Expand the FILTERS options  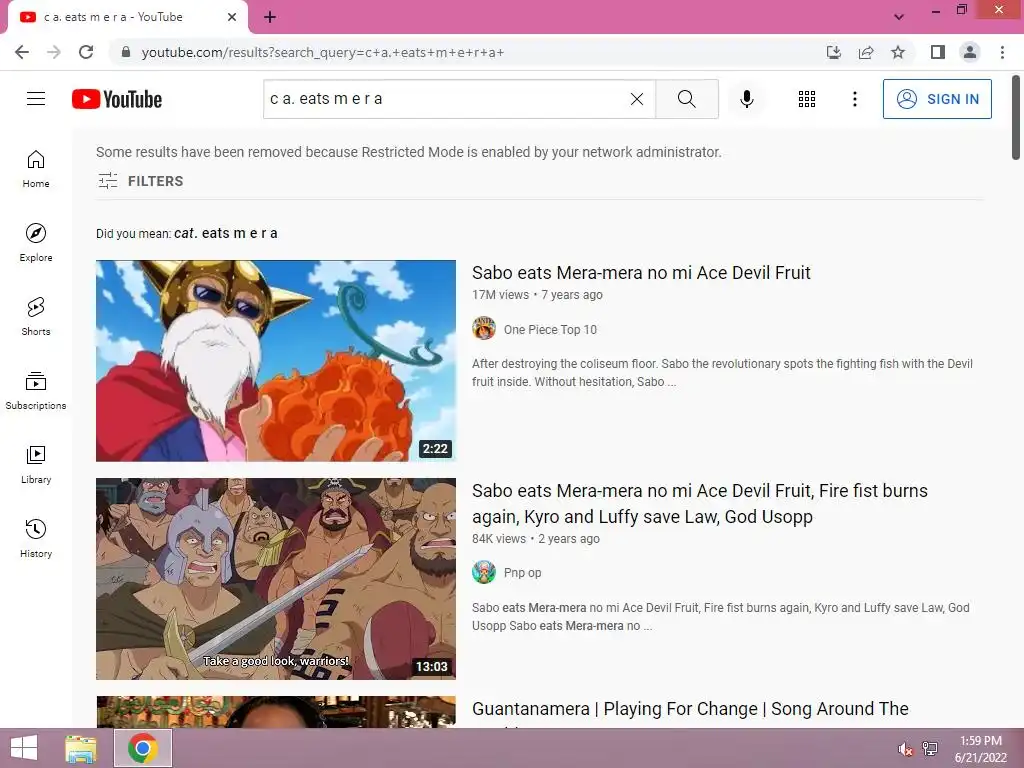[140, 181]
